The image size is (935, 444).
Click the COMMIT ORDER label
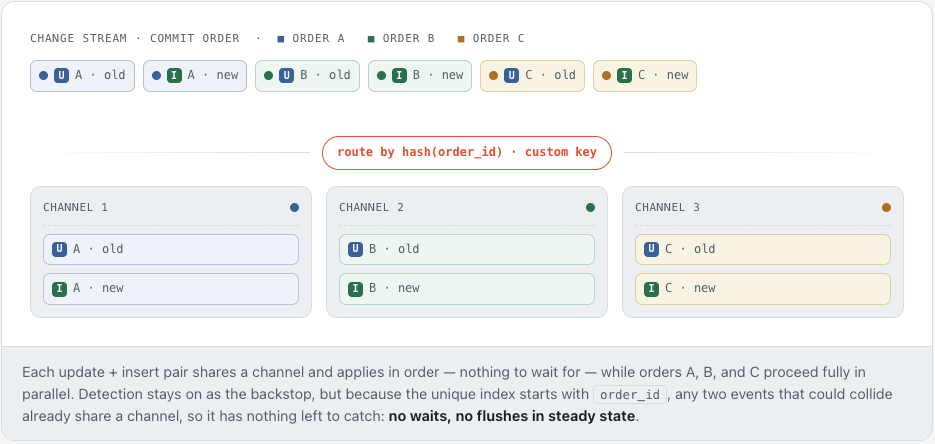click(x=194, y=39)
